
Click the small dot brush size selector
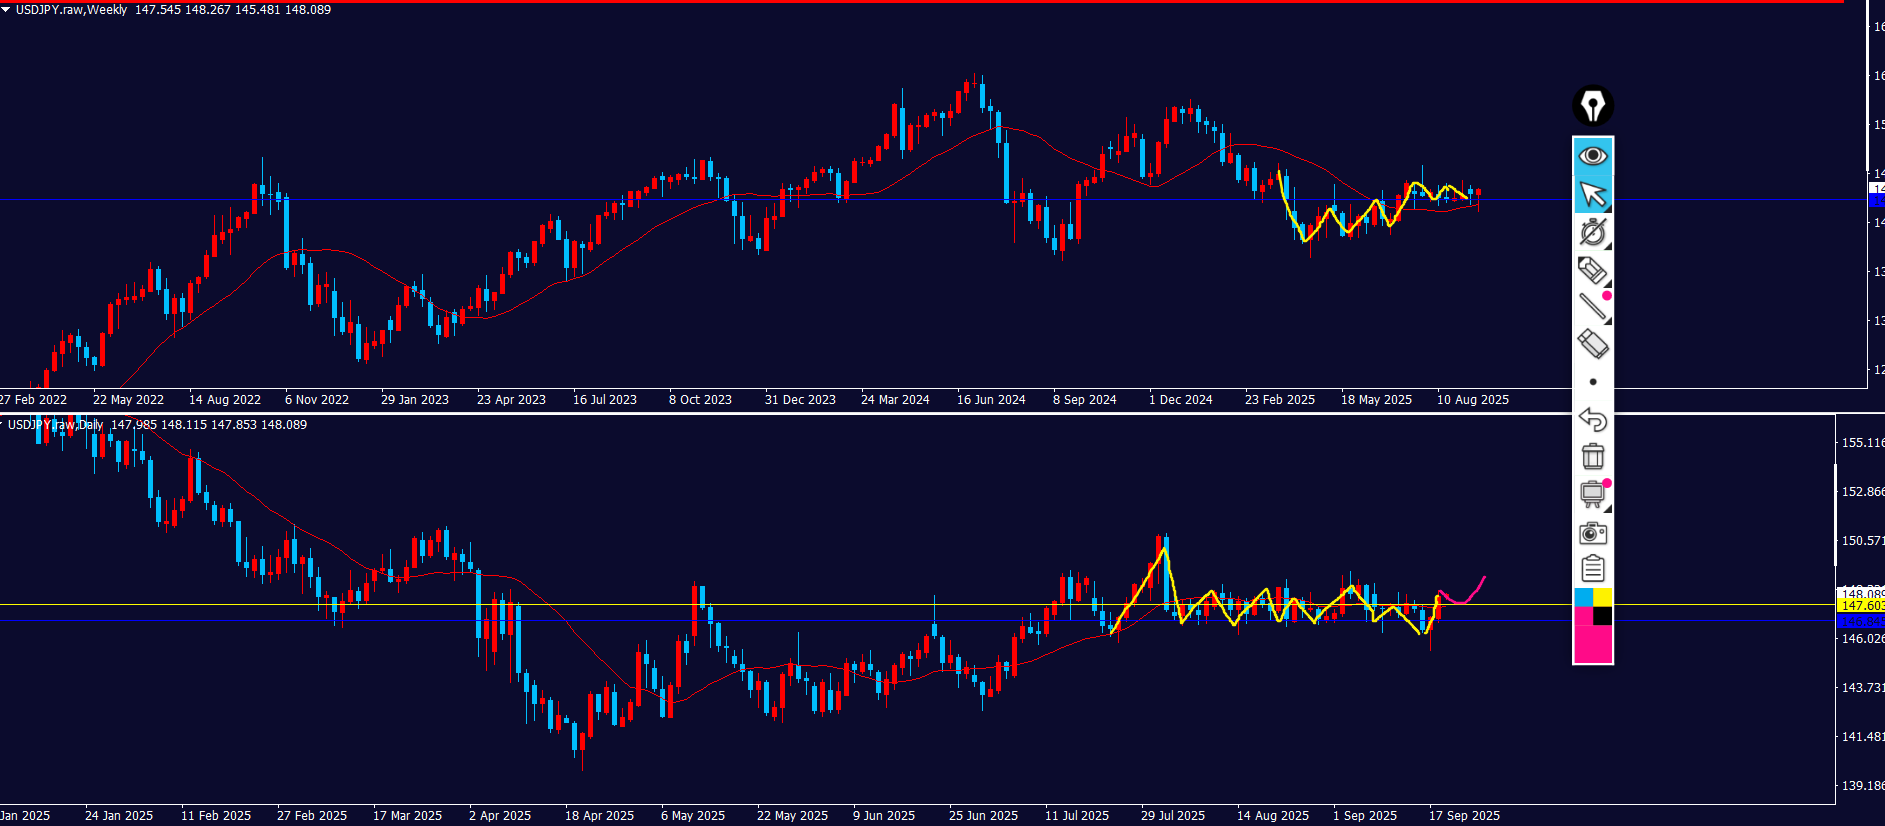[1593, 382]
